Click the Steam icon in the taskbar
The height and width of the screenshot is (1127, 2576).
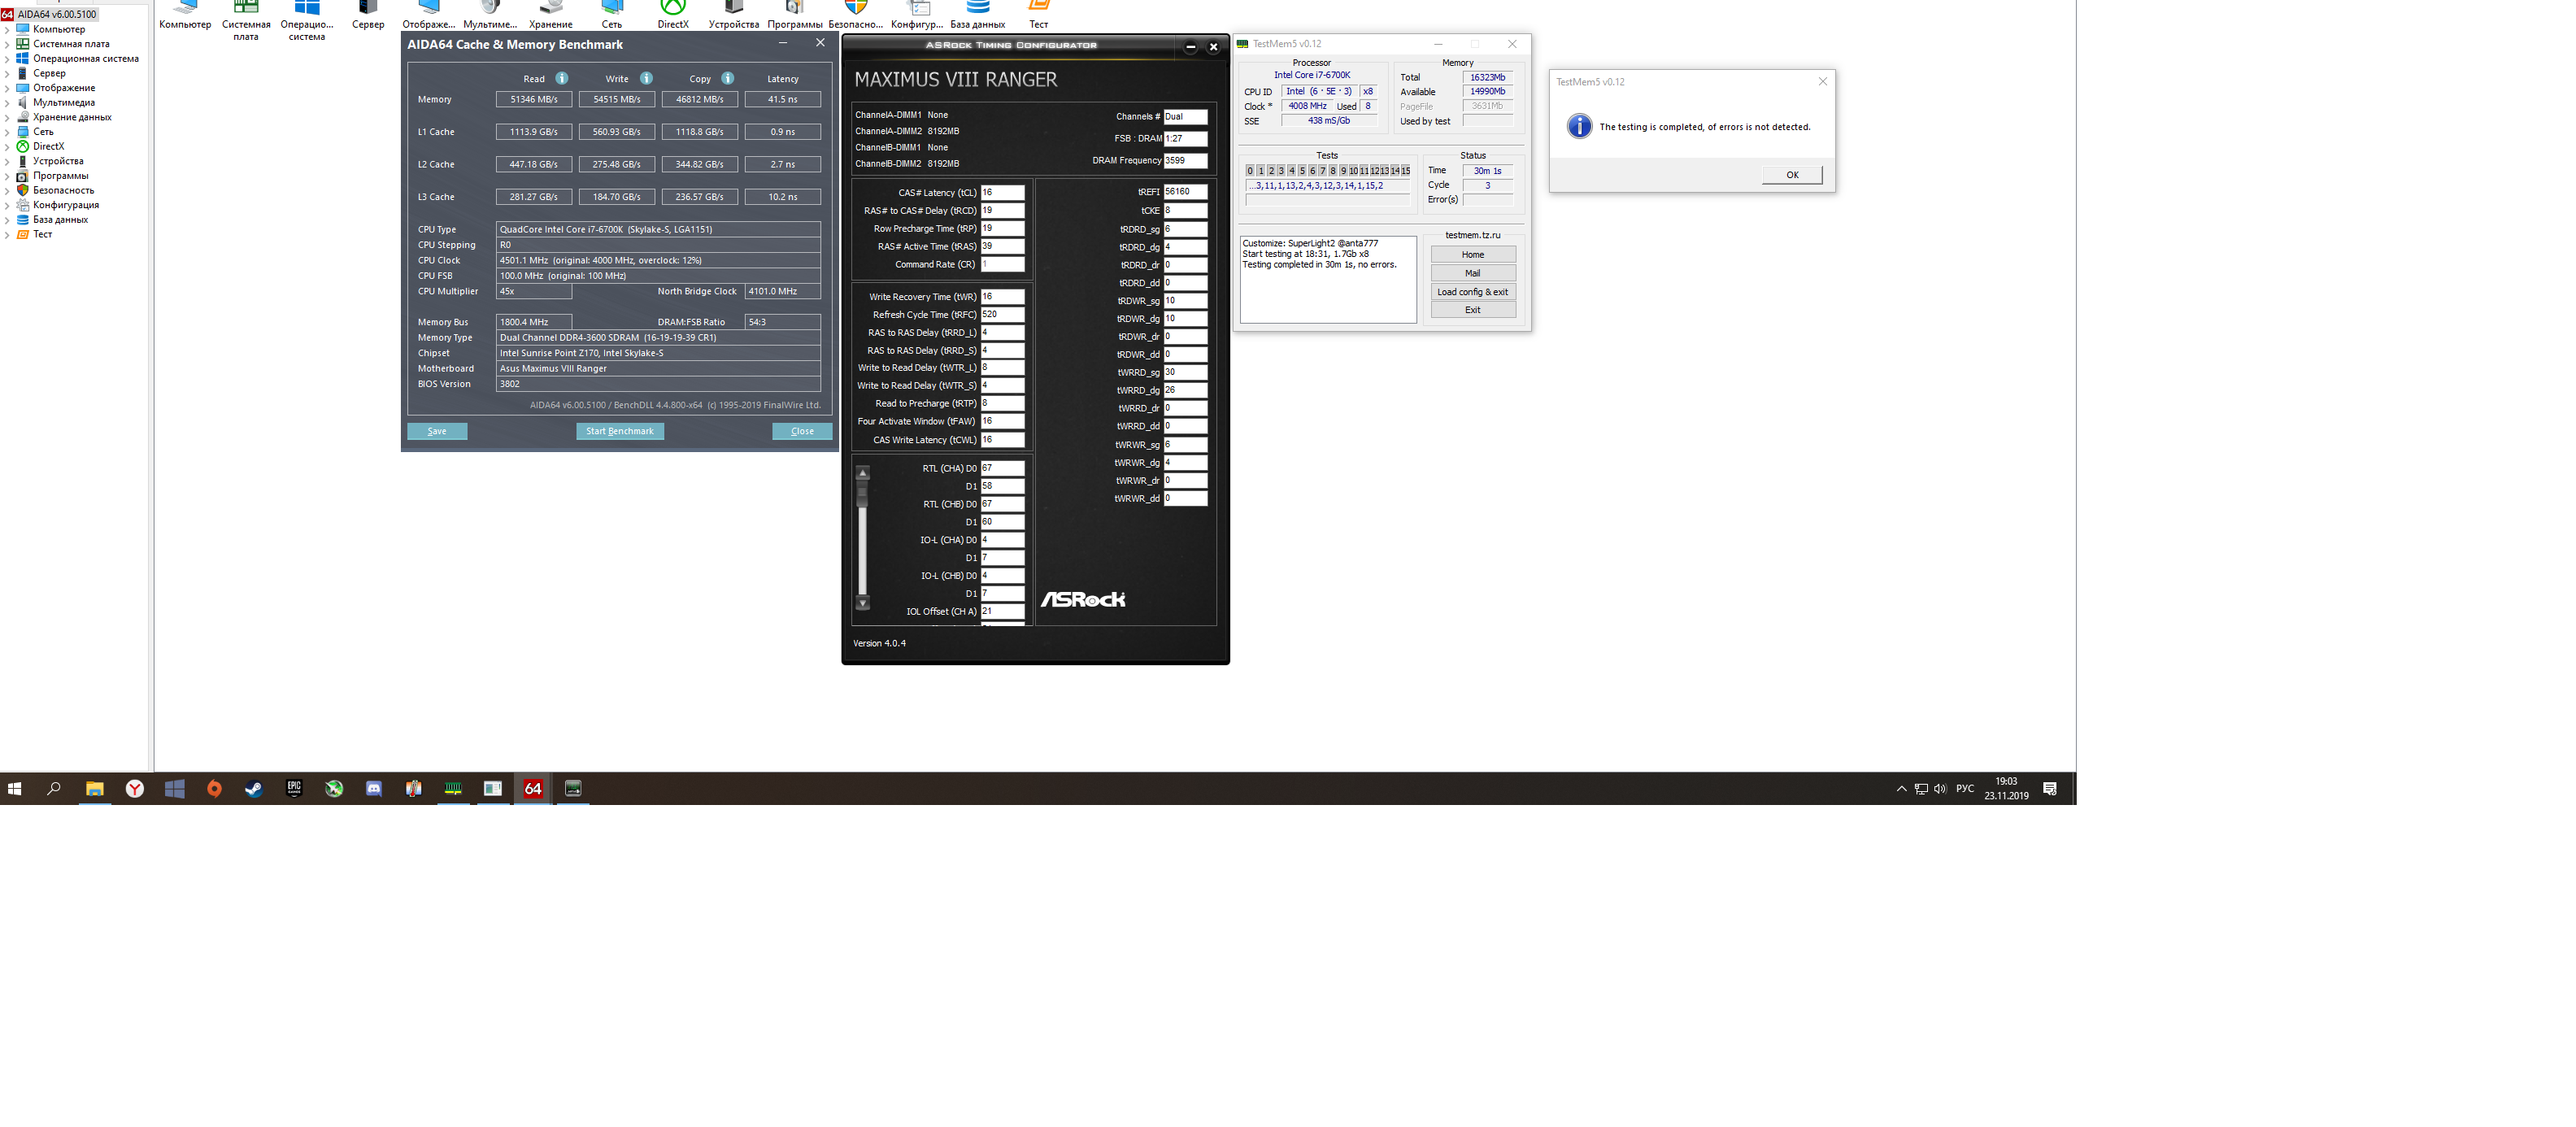point(254,788)
